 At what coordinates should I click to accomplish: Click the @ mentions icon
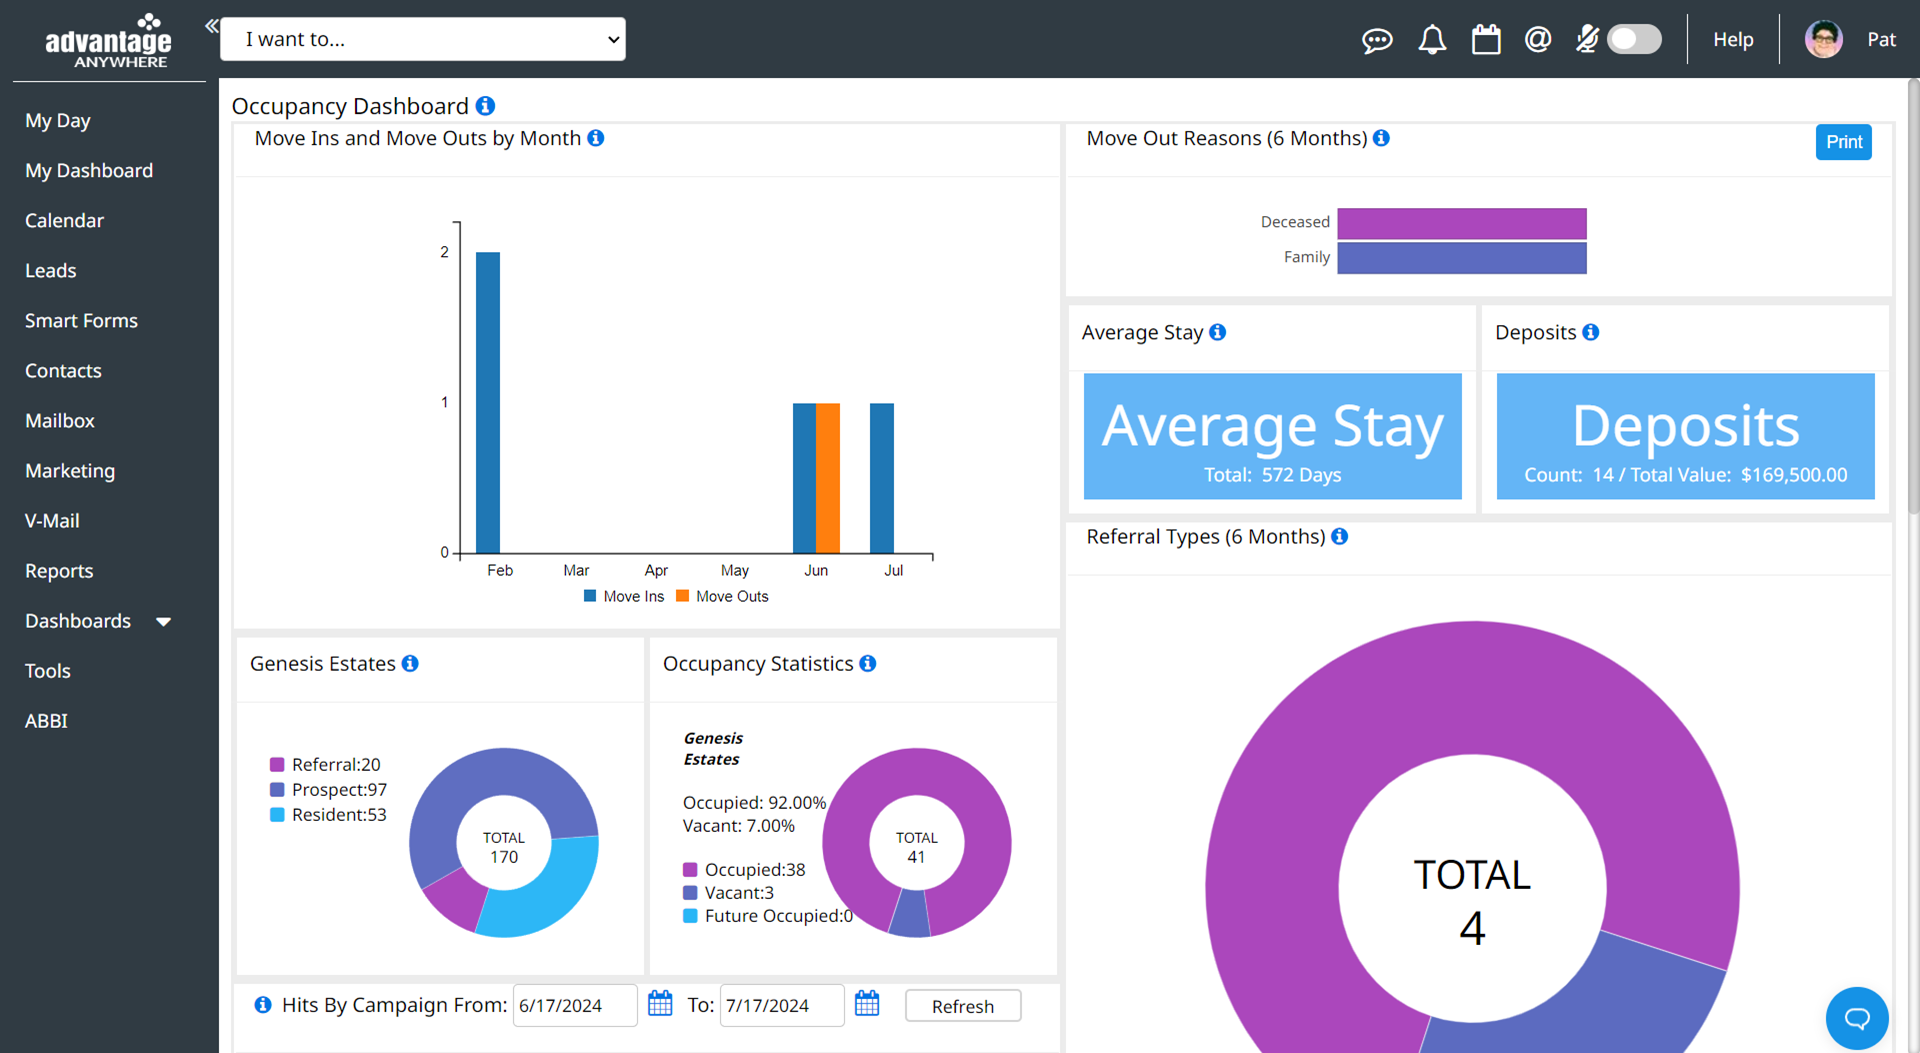point(1538,40)
